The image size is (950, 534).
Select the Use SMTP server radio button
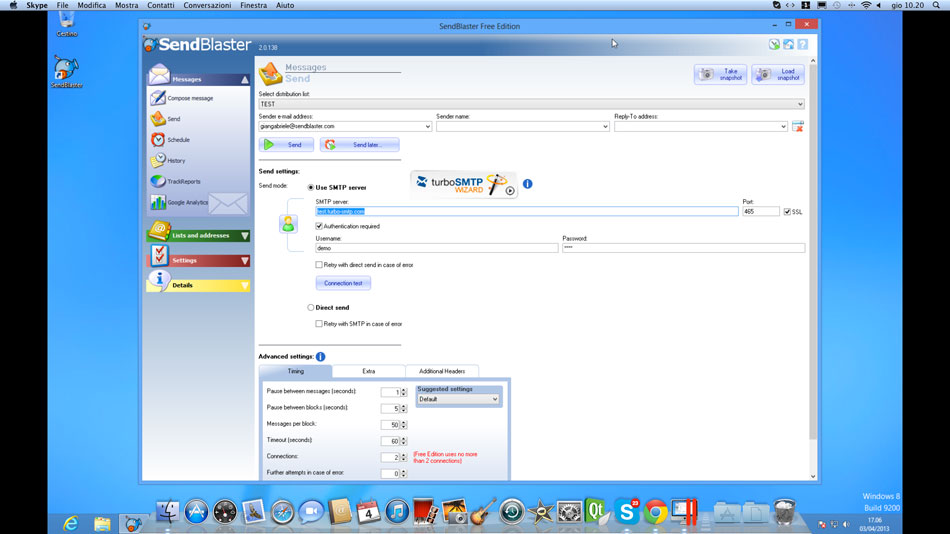tap(311, 187)
